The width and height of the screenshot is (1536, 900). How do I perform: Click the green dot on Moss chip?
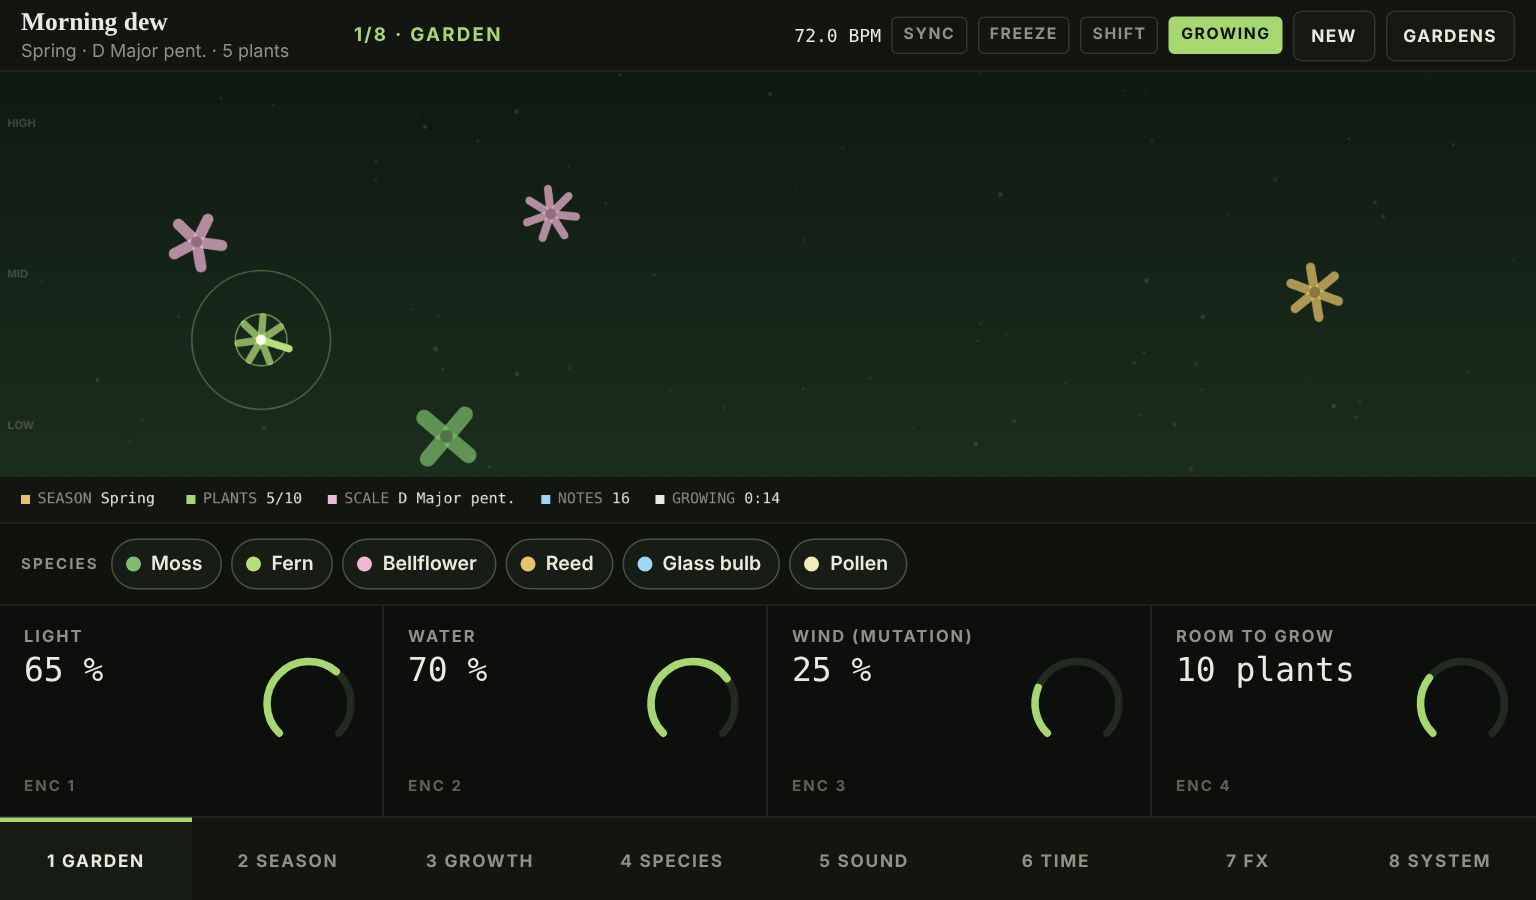tap(133, 564)
